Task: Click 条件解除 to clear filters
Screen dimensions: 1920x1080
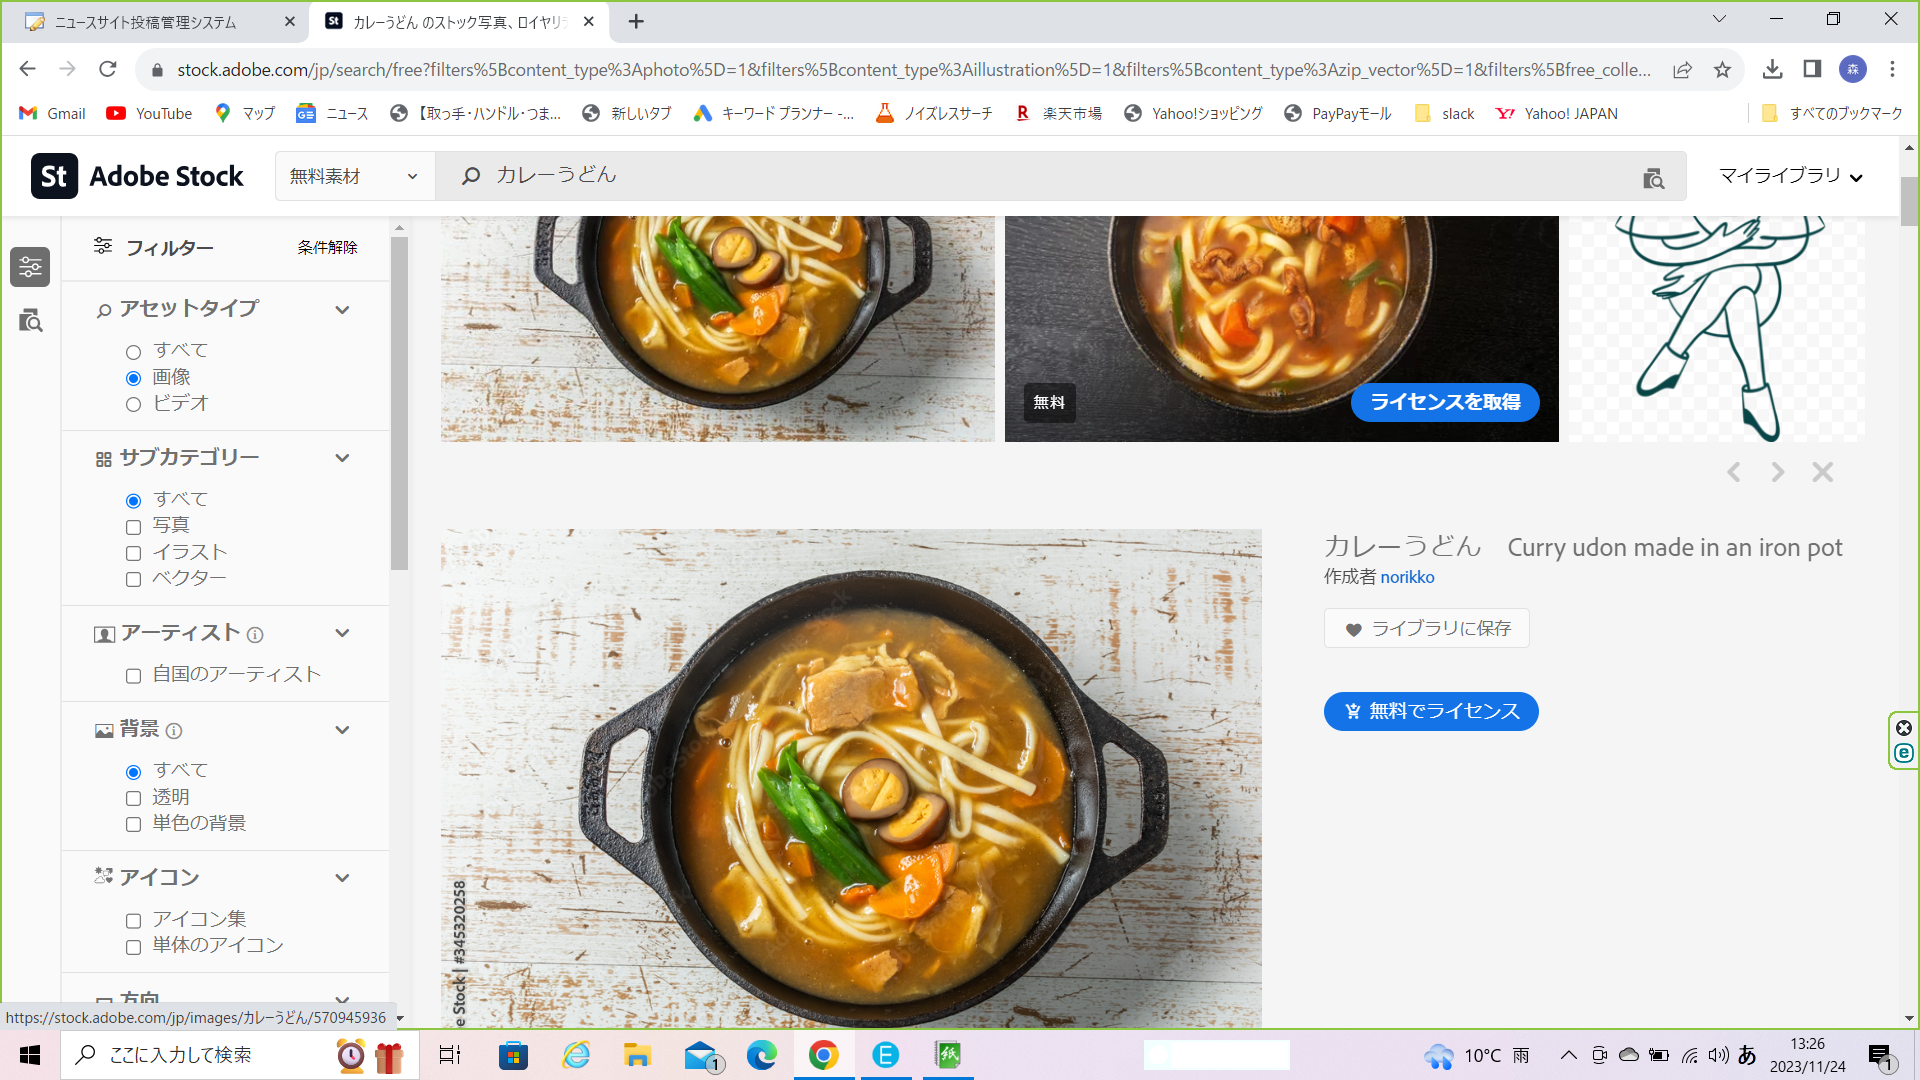Action: coord(327,247)
